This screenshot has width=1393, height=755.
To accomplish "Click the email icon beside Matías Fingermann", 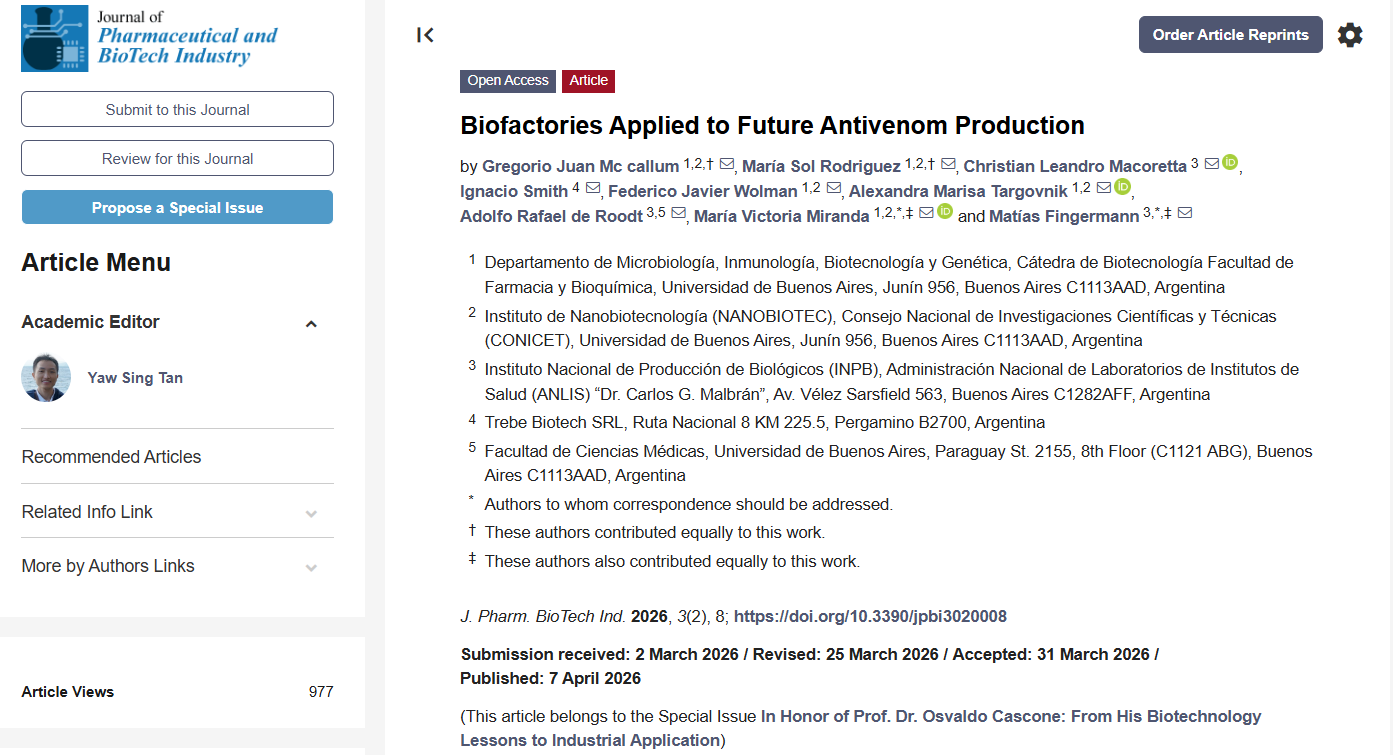I will coord(1185,213).
